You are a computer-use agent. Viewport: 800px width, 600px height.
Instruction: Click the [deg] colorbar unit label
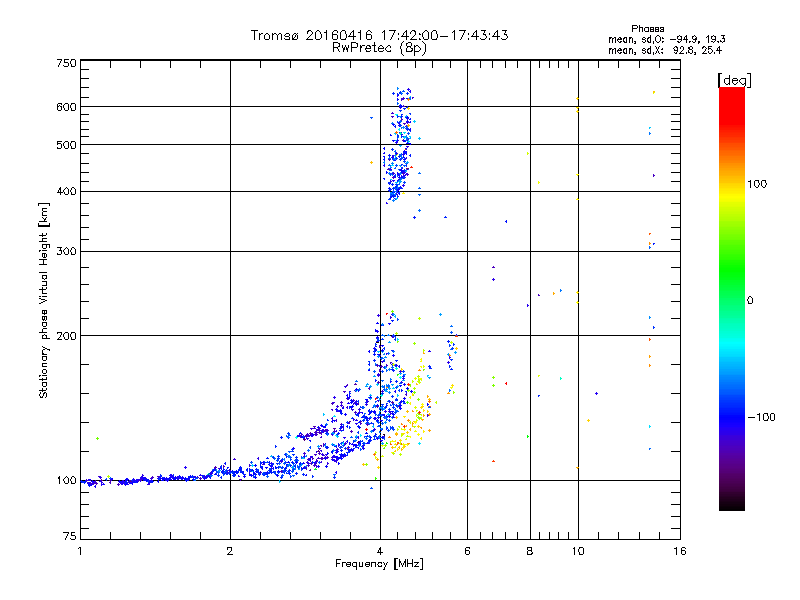point(735,79)
